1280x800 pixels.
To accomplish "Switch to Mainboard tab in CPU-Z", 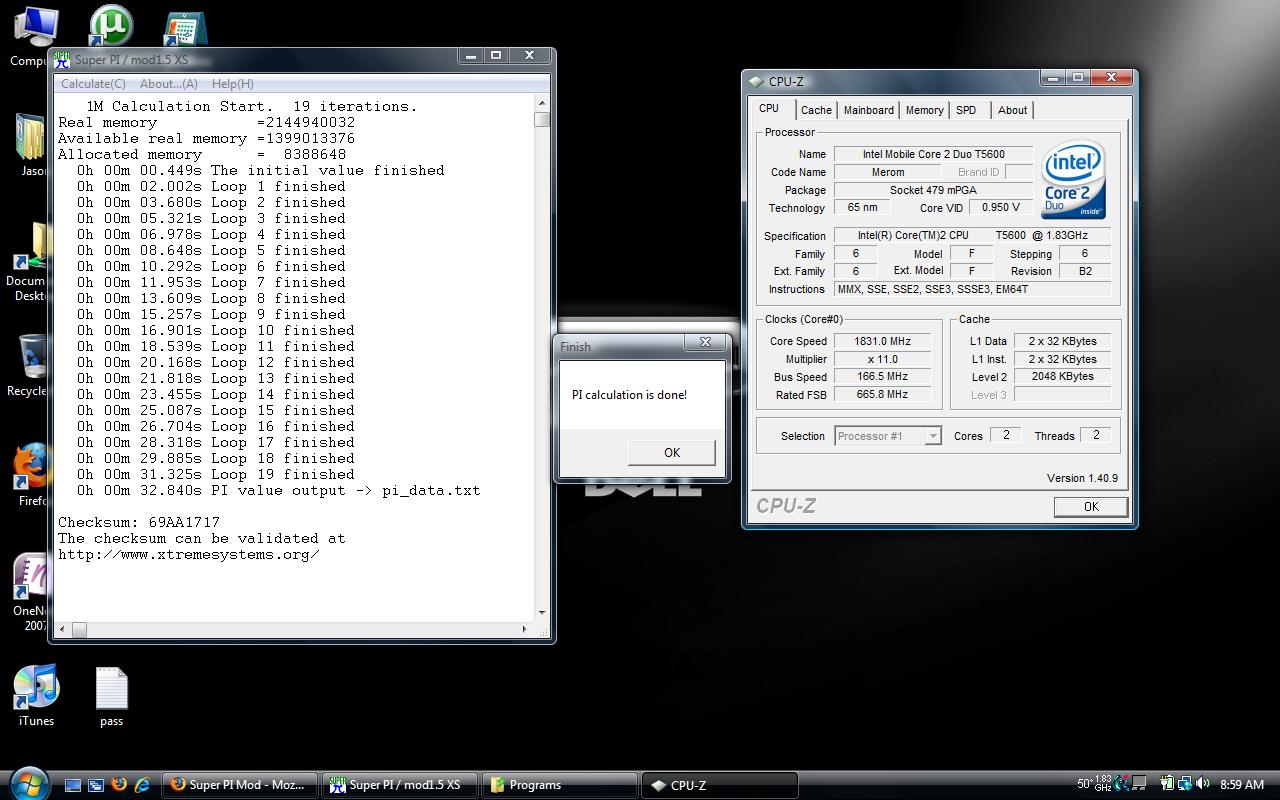I will (868, 110).
